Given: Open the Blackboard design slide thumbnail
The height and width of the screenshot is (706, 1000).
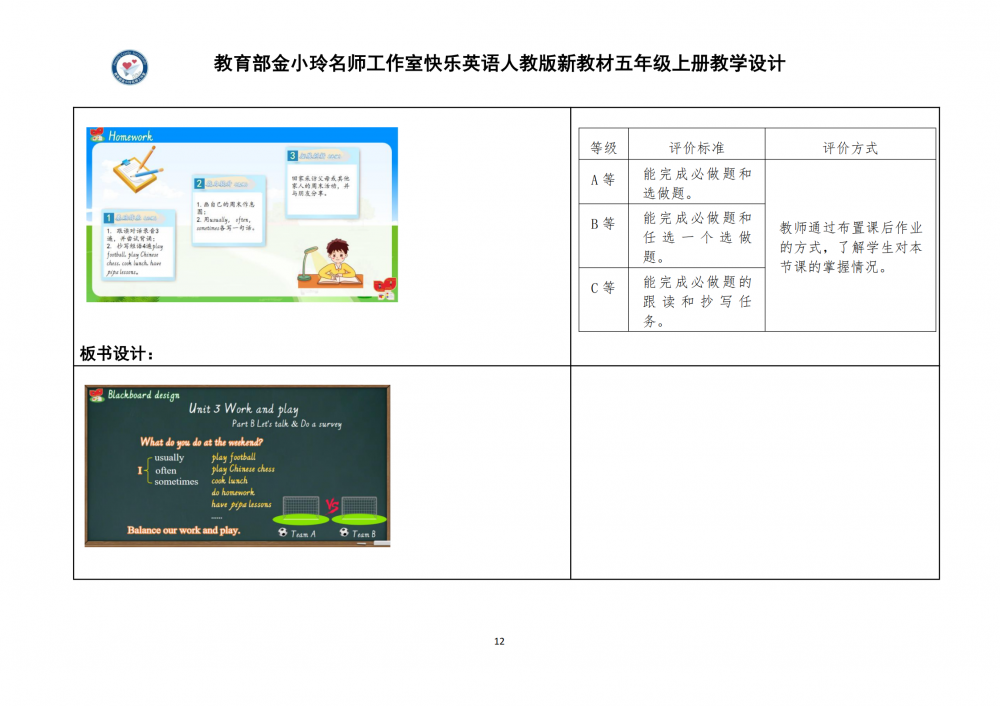Looking at the screenshot, I should [237, 466].
